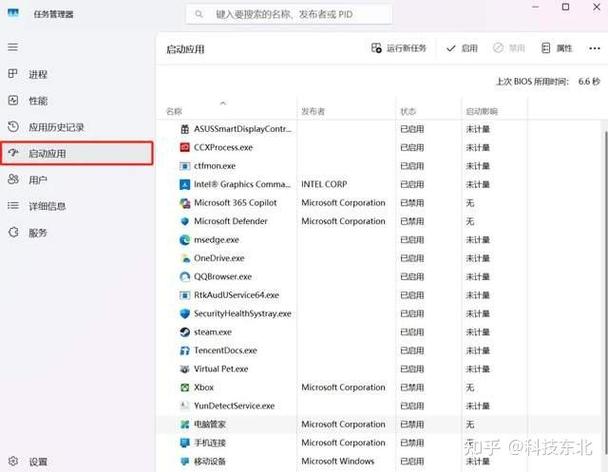The height and width of the screenshot is (472, 608).
Task: Go to 应用历史记录 page
Action: point(56,127)
